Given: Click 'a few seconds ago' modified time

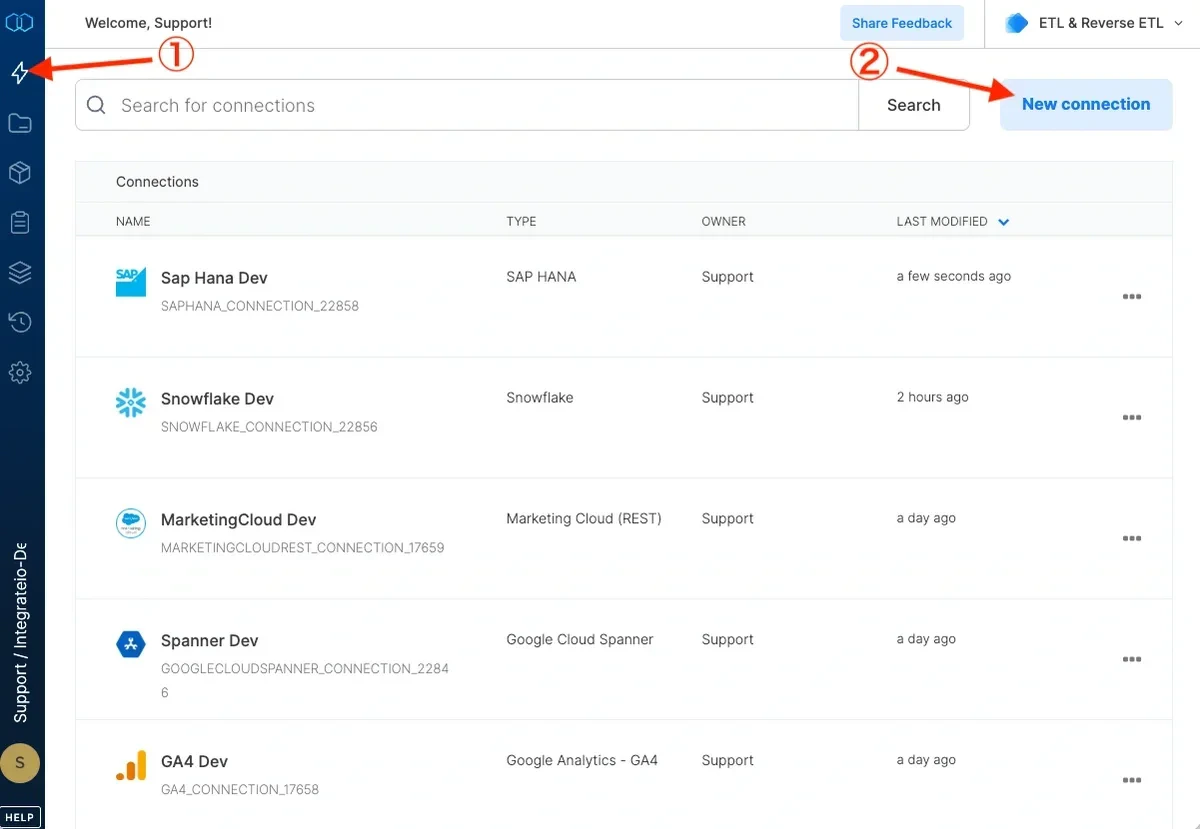Looking at the screenshot, I should click(954, 277).
